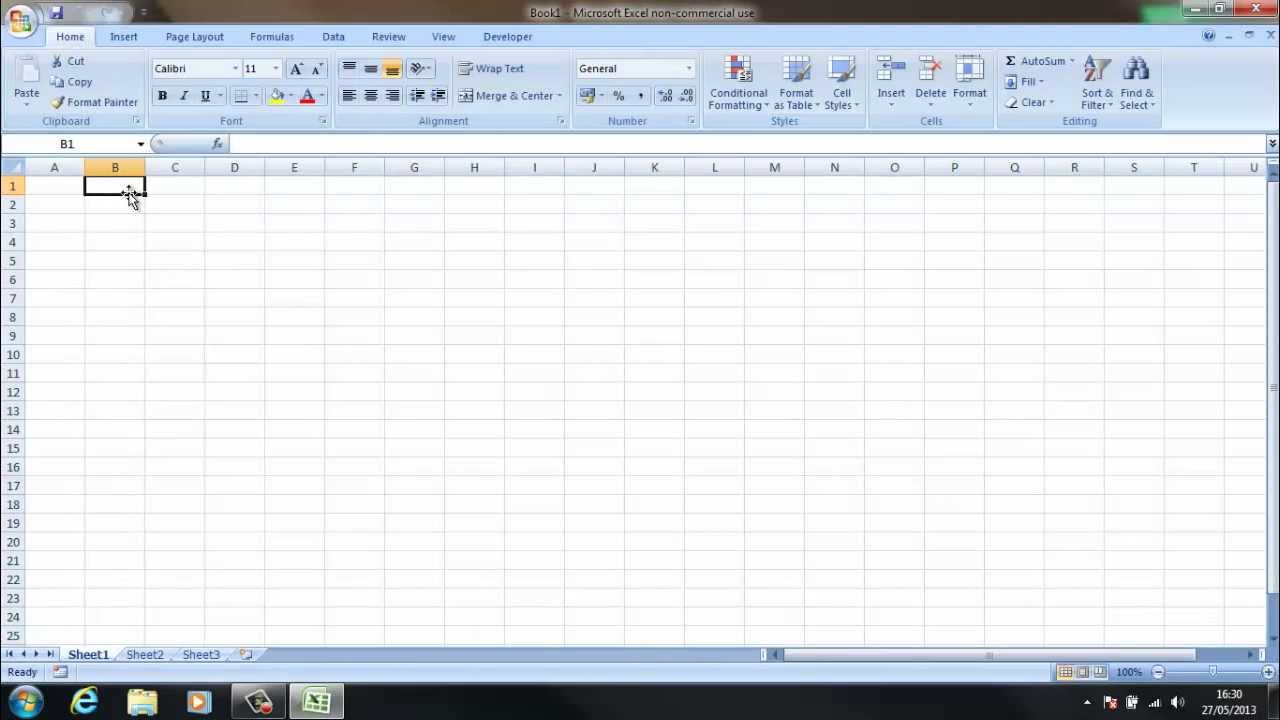
Task: Click Decrease Decimal
Action: pyautogui.click(x=687, y=96)
